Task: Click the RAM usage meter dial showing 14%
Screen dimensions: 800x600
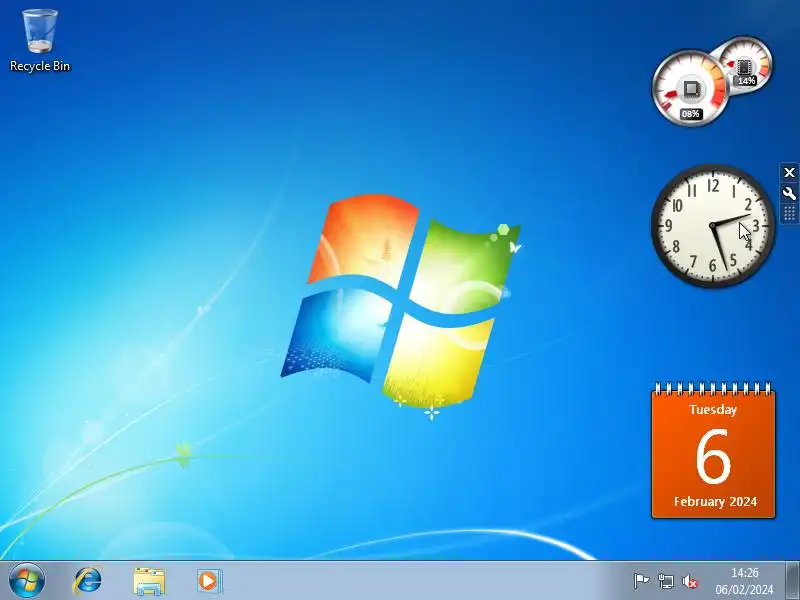Action: 747,64
